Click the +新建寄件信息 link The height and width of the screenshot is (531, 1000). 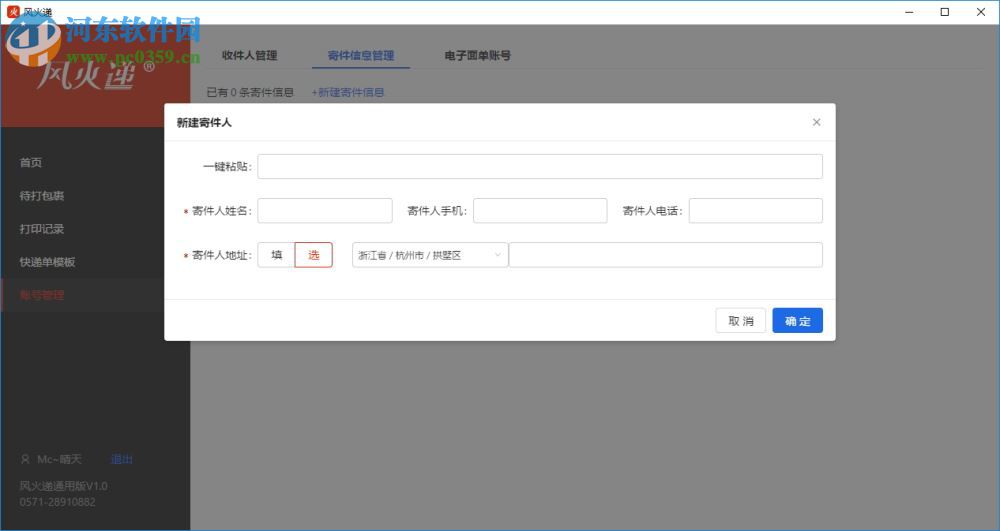click(348, 92)
